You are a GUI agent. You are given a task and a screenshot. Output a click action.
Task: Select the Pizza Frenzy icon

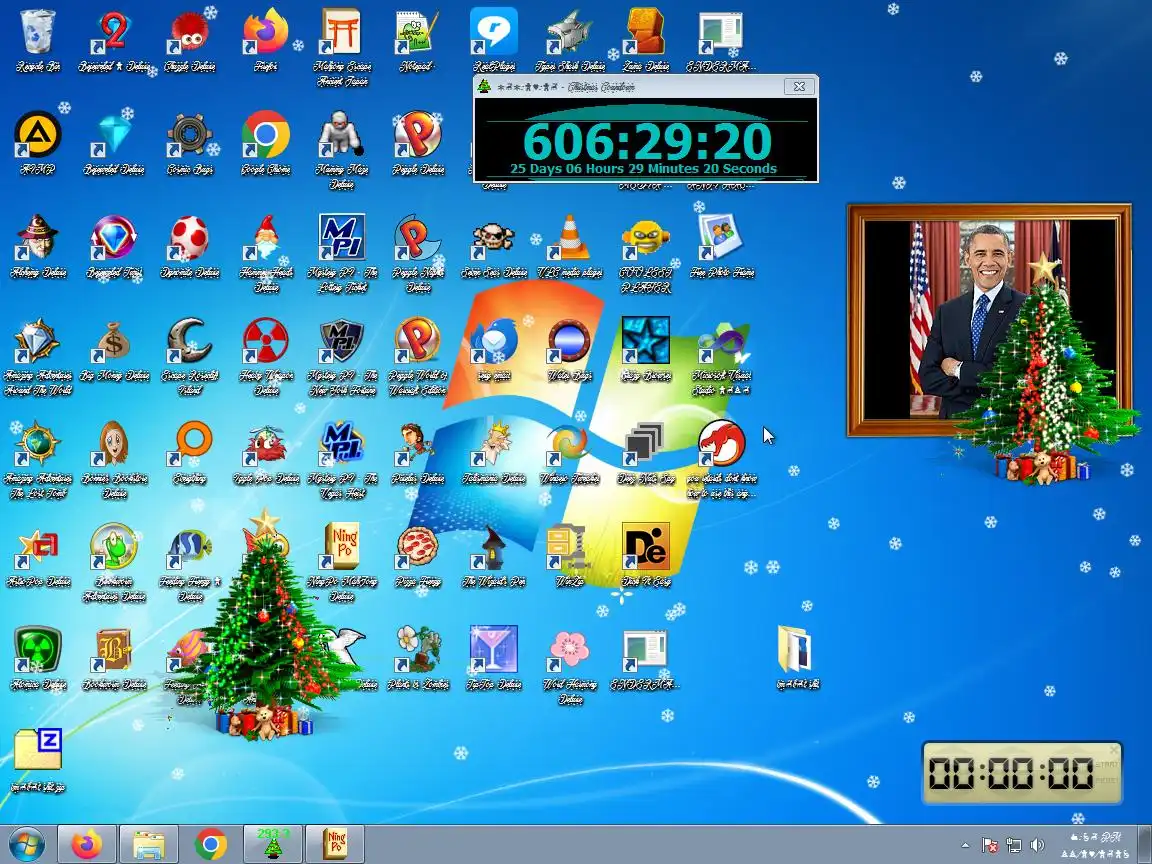[417, 547]
